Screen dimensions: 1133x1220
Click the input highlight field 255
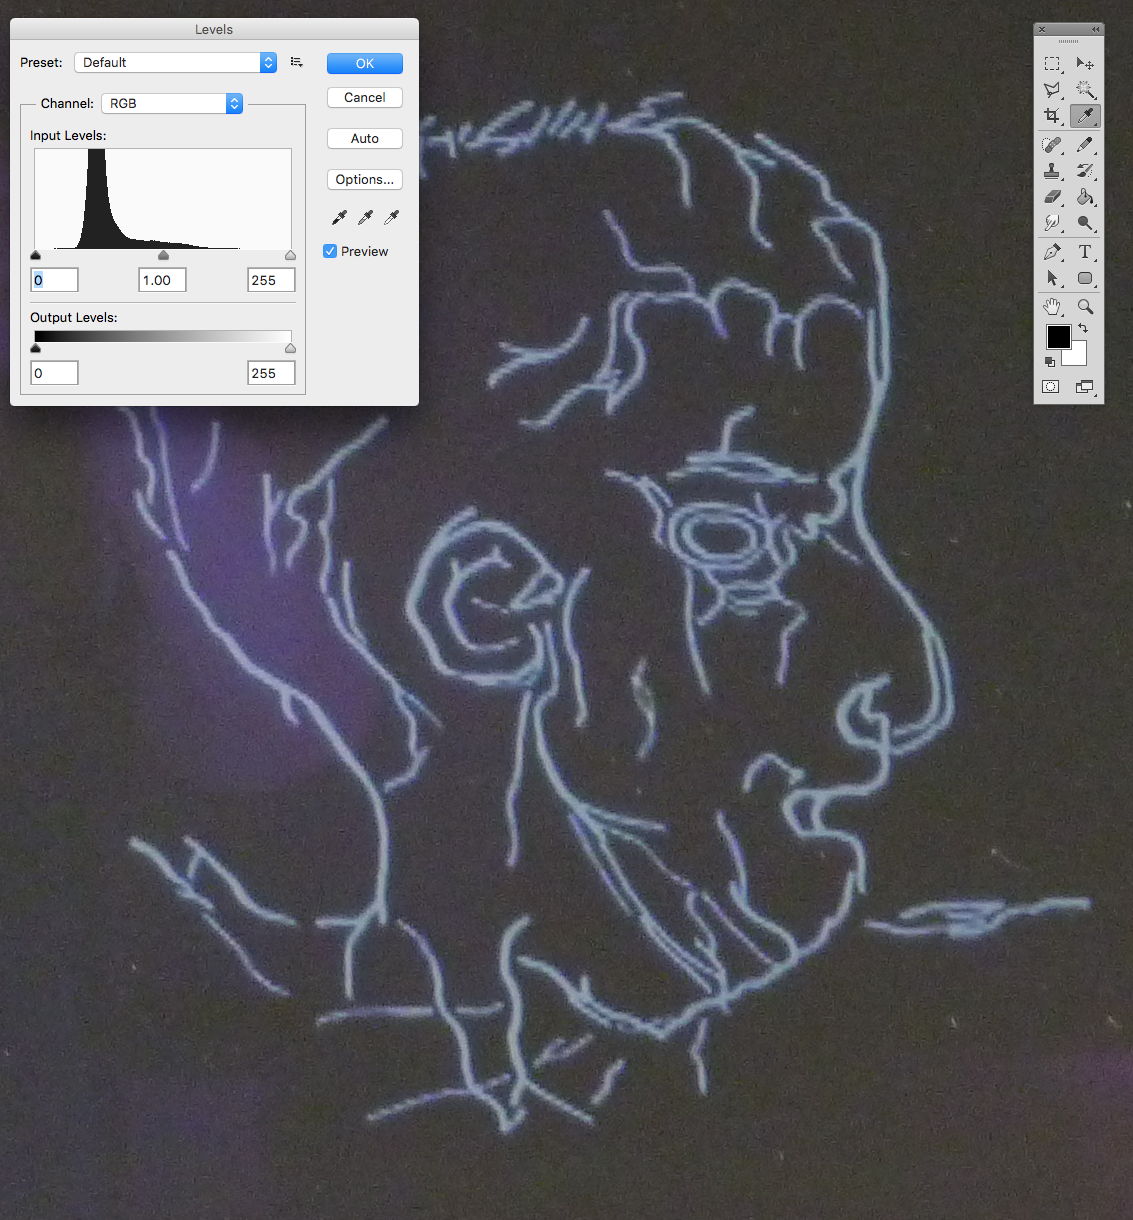[x=271, y=280]
